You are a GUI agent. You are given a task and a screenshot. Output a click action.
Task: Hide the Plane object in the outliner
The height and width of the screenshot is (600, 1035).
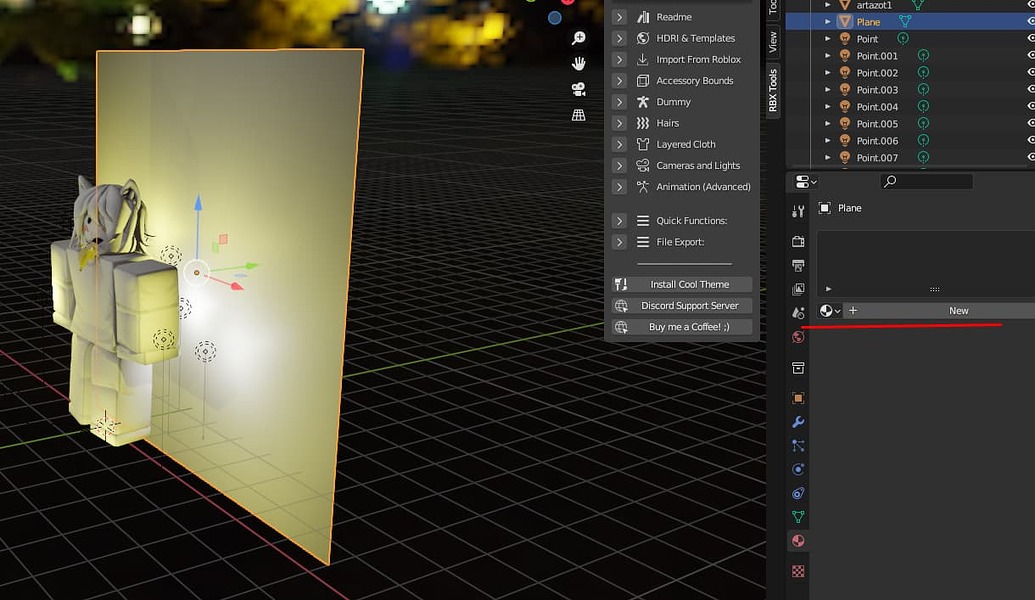(1030, 22)
